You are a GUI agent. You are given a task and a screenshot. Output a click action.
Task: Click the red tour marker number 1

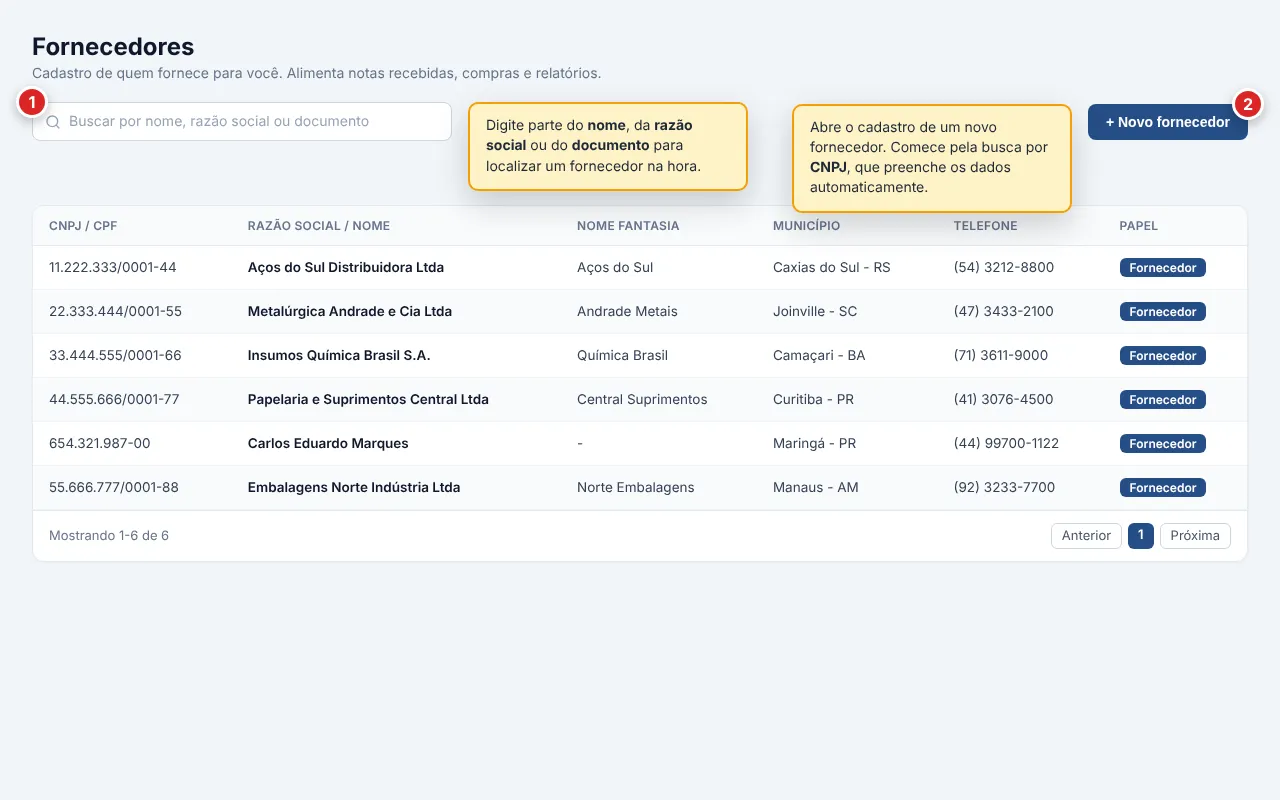click(32, 102)
